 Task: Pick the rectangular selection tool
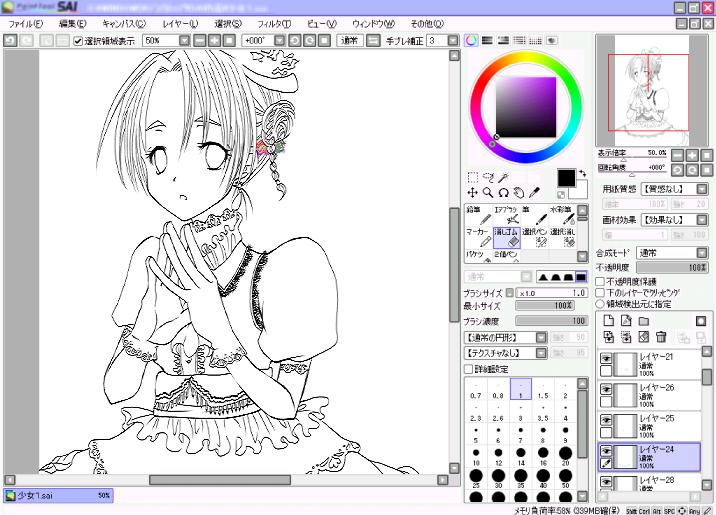click(473, 177)
